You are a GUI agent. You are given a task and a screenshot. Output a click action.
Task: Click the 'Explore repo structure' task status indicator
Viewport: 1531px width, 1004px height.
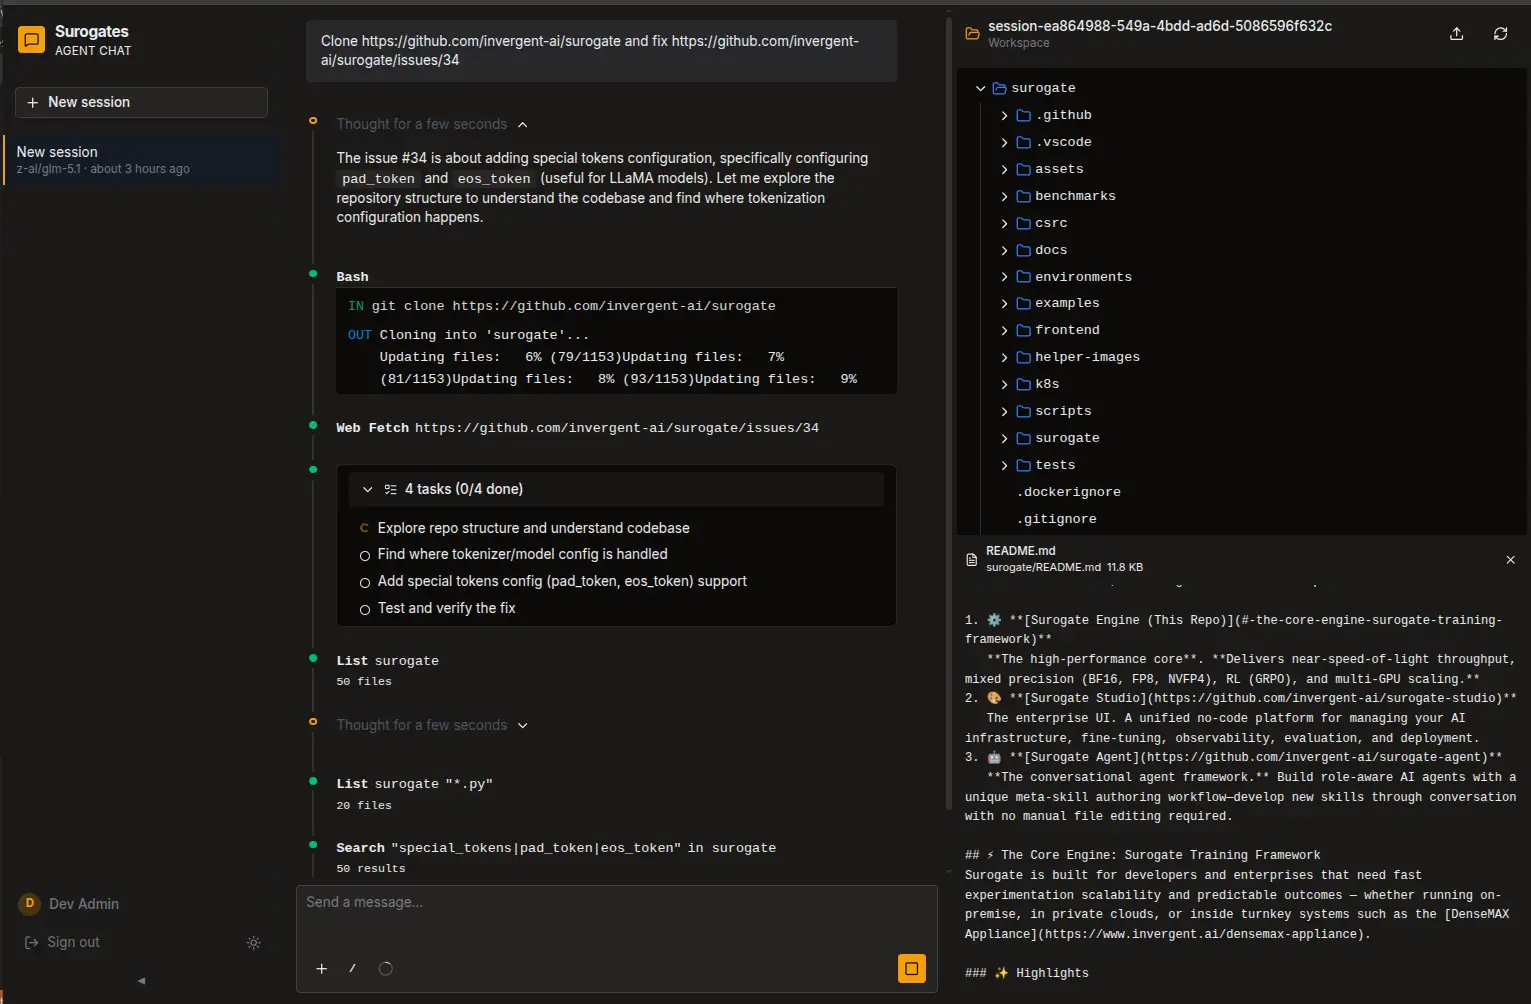pyautogui.click(x=365, y=528)
